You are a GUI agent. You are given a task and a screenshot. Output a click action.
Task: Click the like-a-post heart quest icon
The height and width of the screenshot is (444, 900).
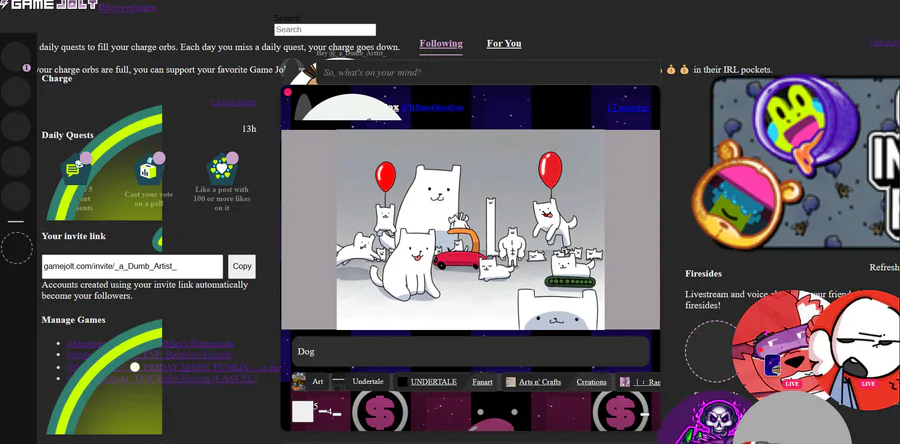222,169
